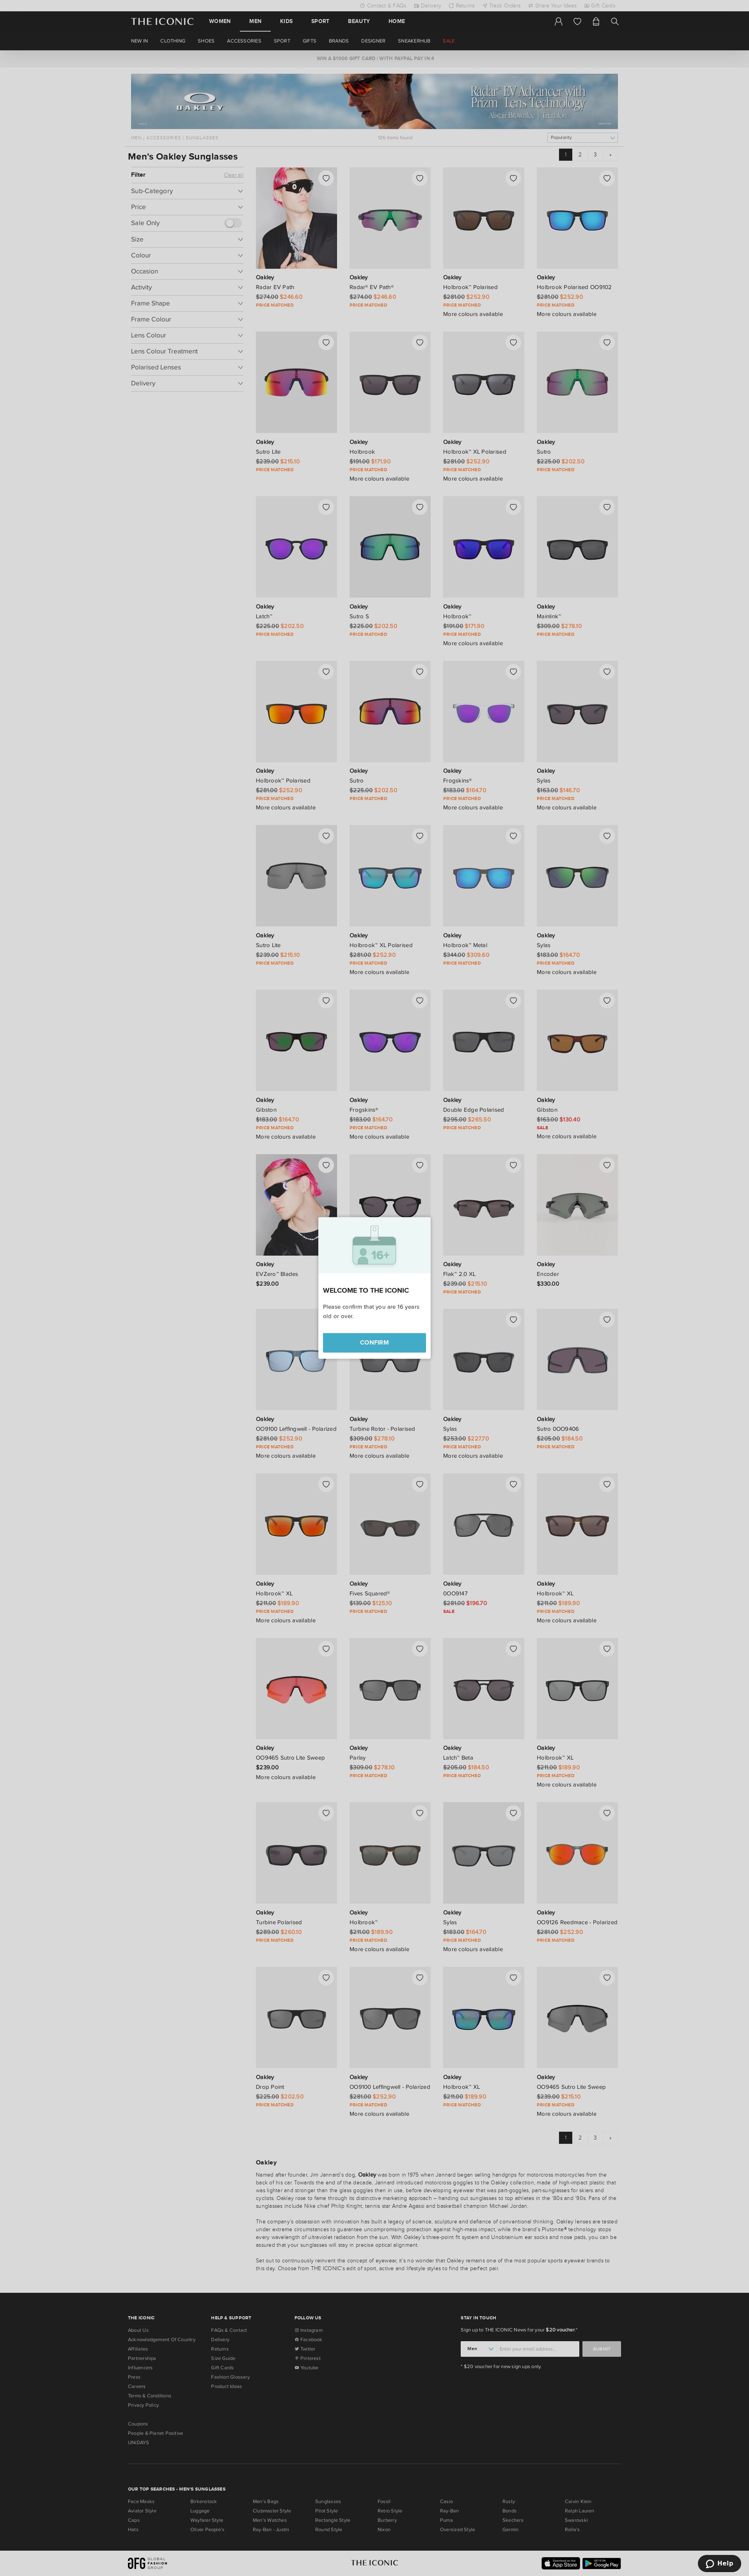Screen dimensions: 749x2576
Task: Open the Wayfarer Style top search link
Action: (207, 2520)
